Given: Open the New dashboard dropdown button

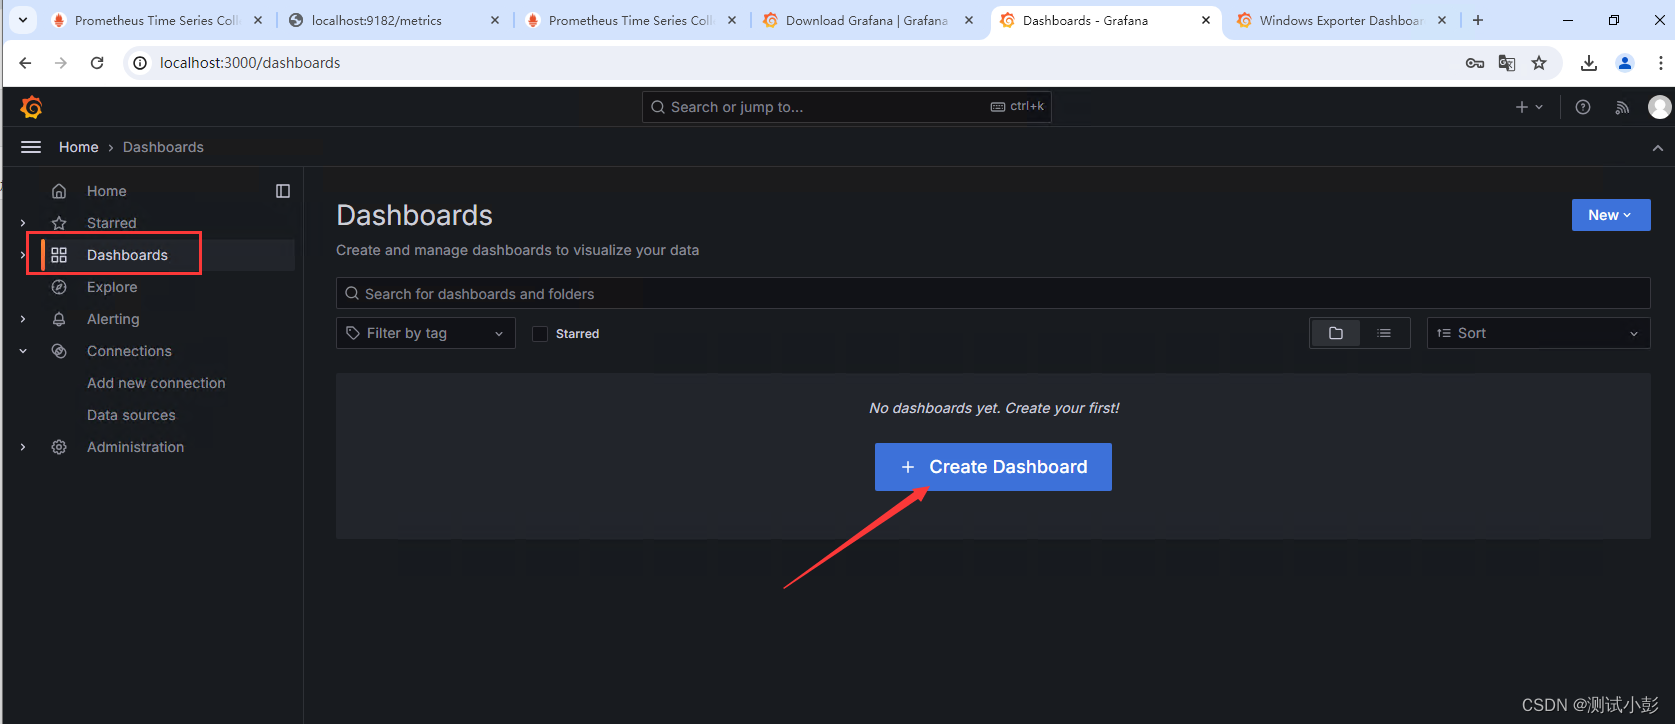Looking at the screenshot, I should [x=1611, y=215].
